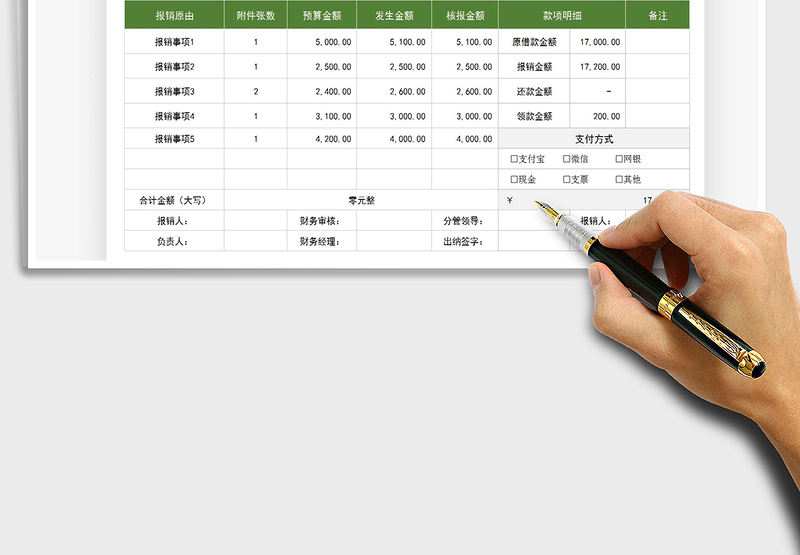Select the 出纳签字 label cell
This screenshot has height=555, width=800.
[463, 242]
